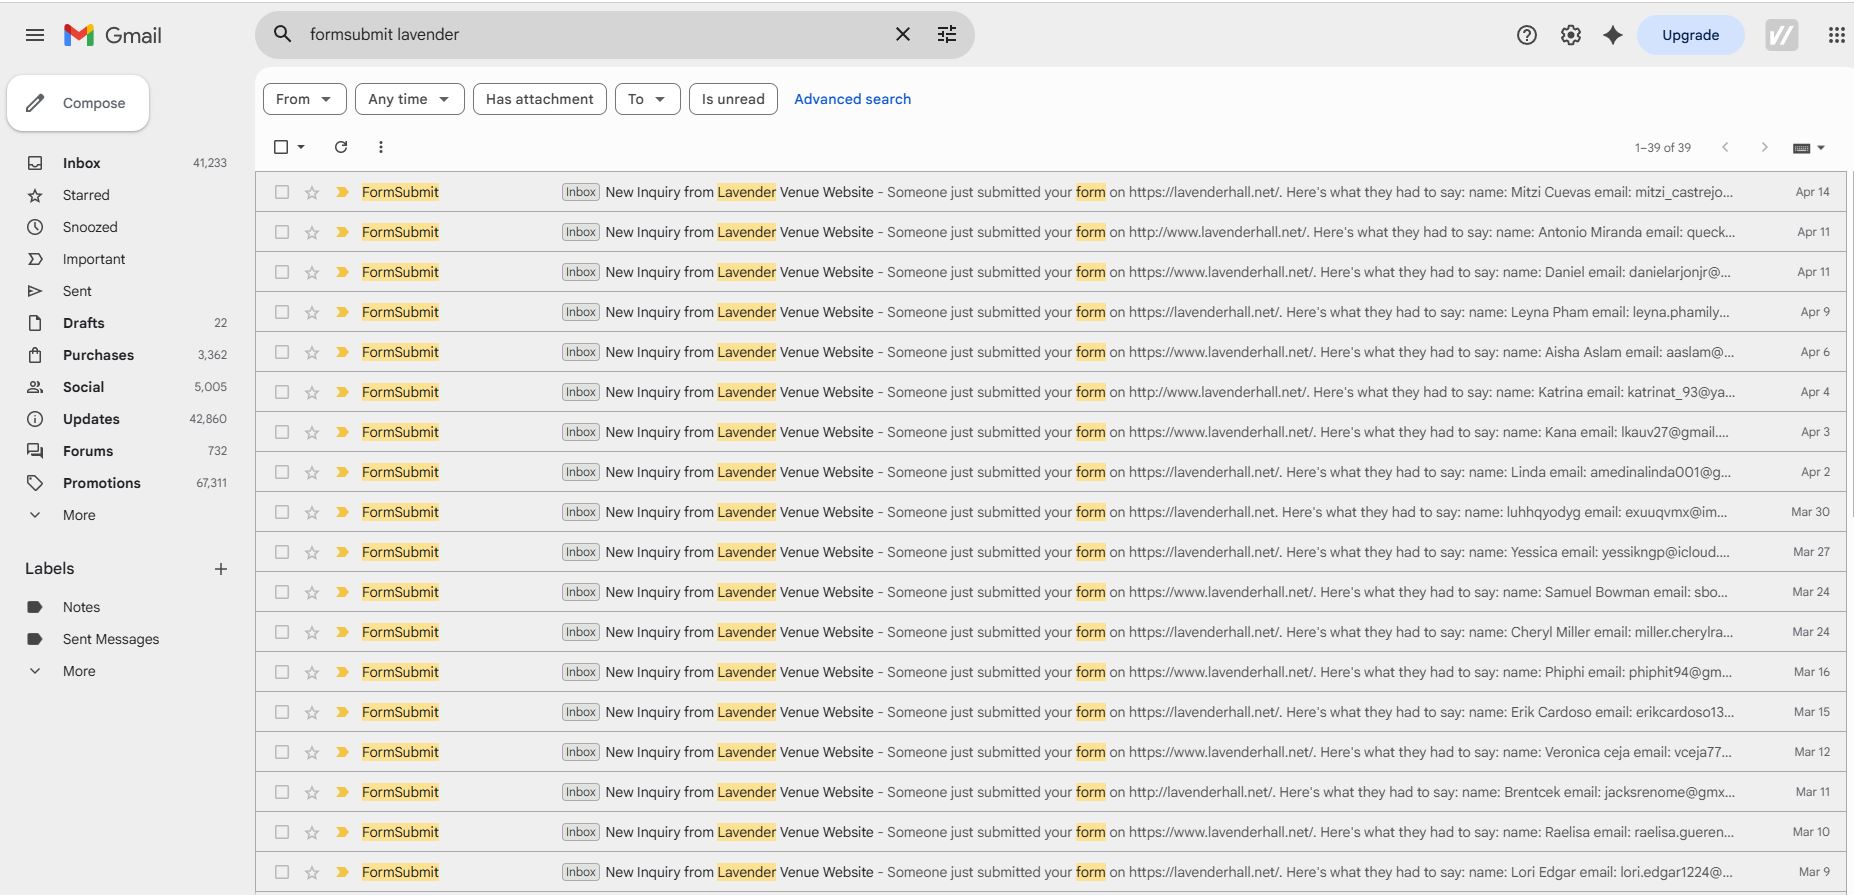Click the Upgrade button
Viewport: 1854px width, 895px height.
(x=1691, y=35)
